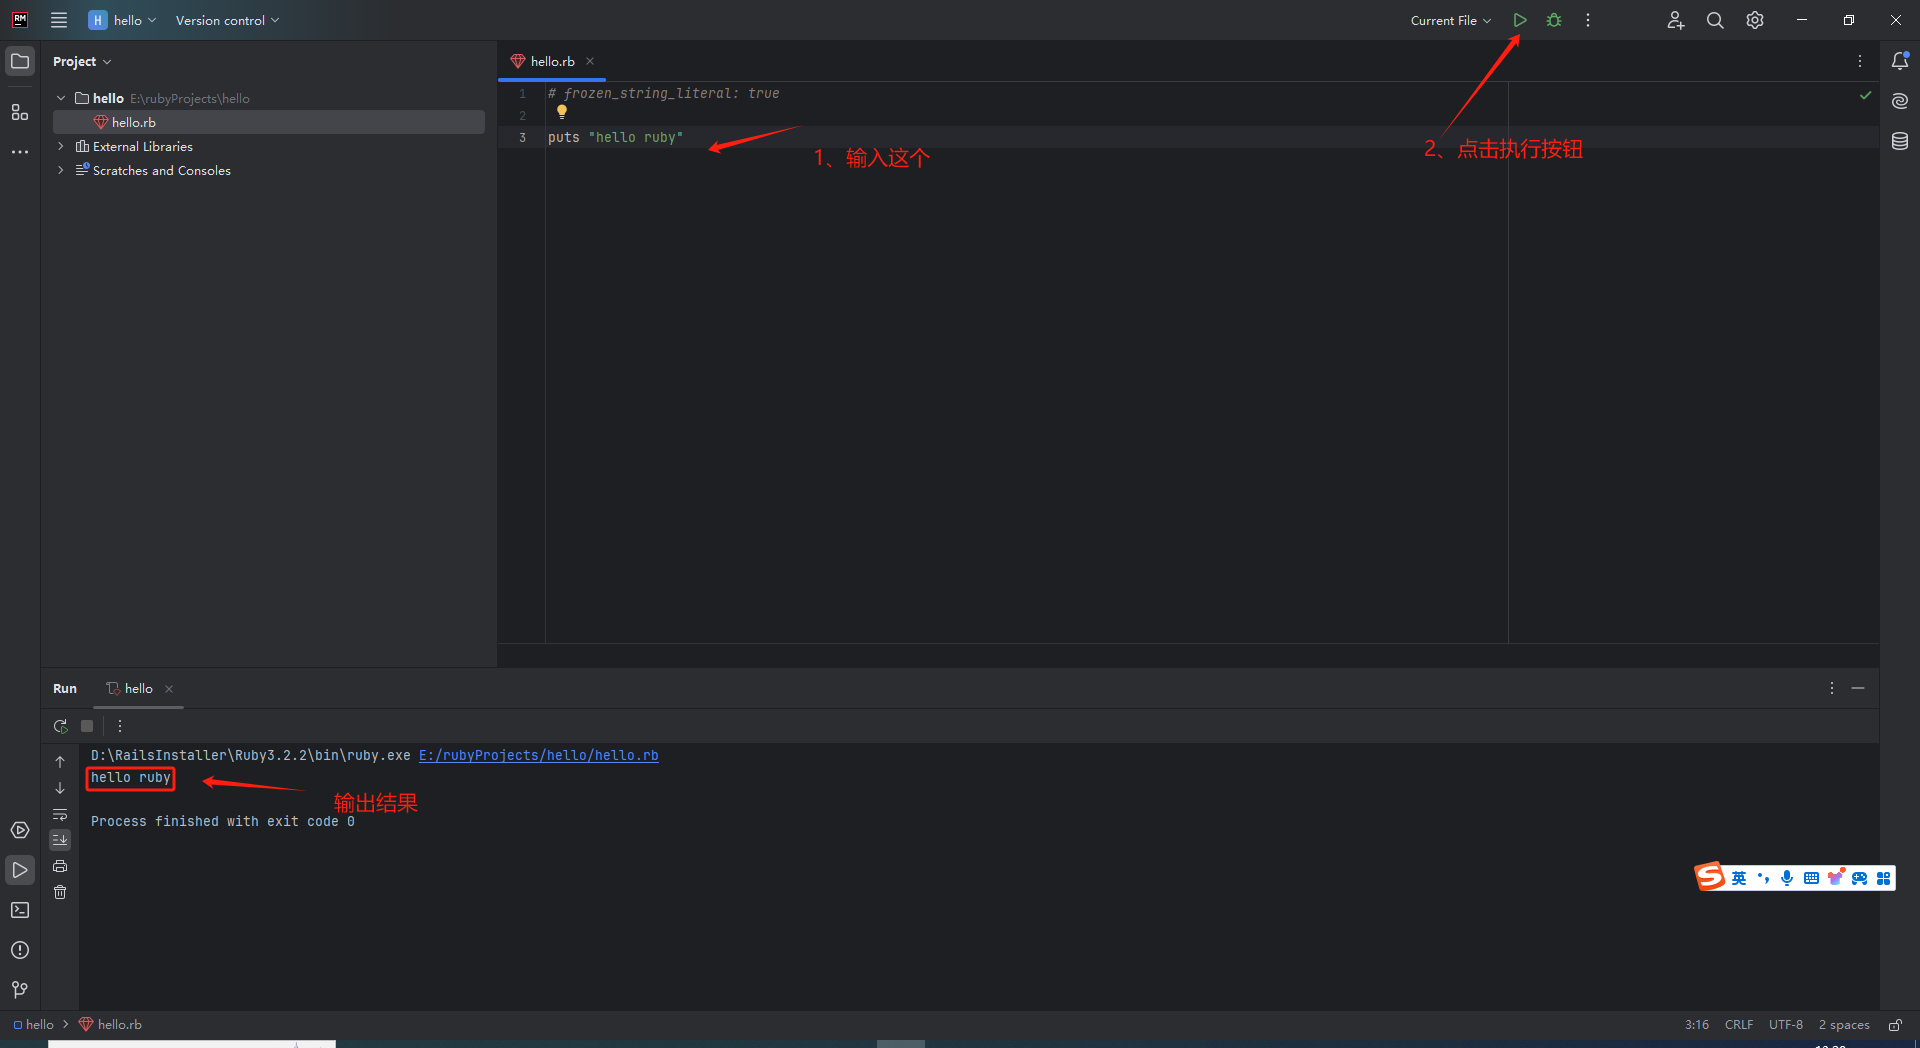Expand External Libraries node
1920x1048 pixels.
(x=61, y=146)
